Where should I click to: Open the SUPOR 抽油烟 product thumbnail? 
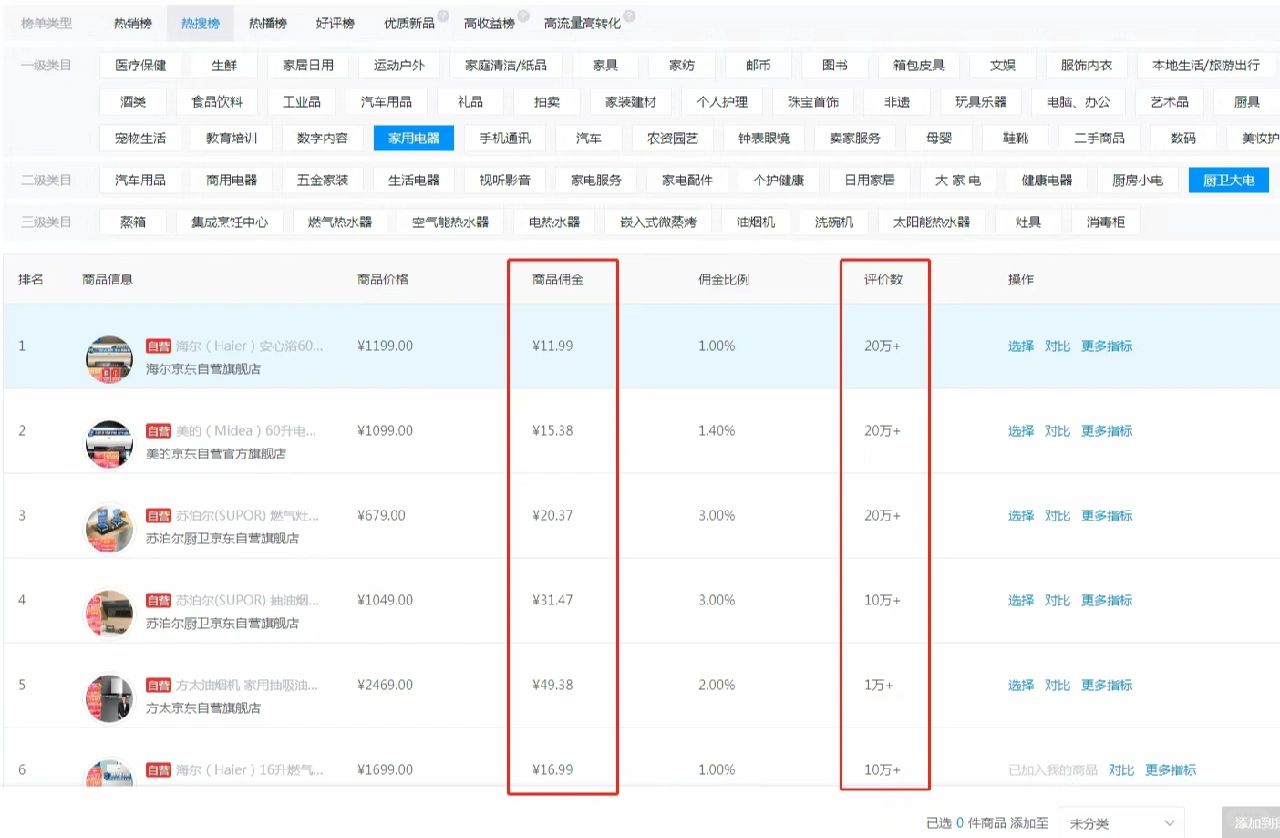point(109,613)
